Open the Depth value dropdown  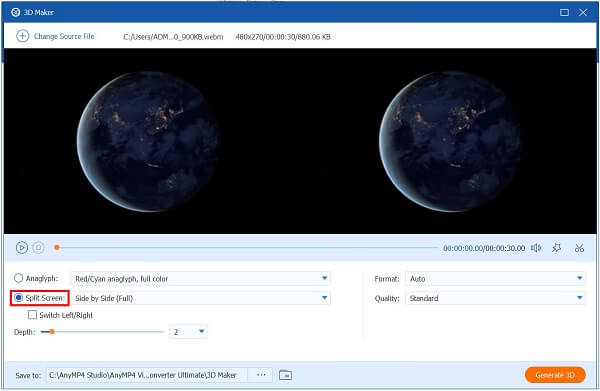(188, 332)
